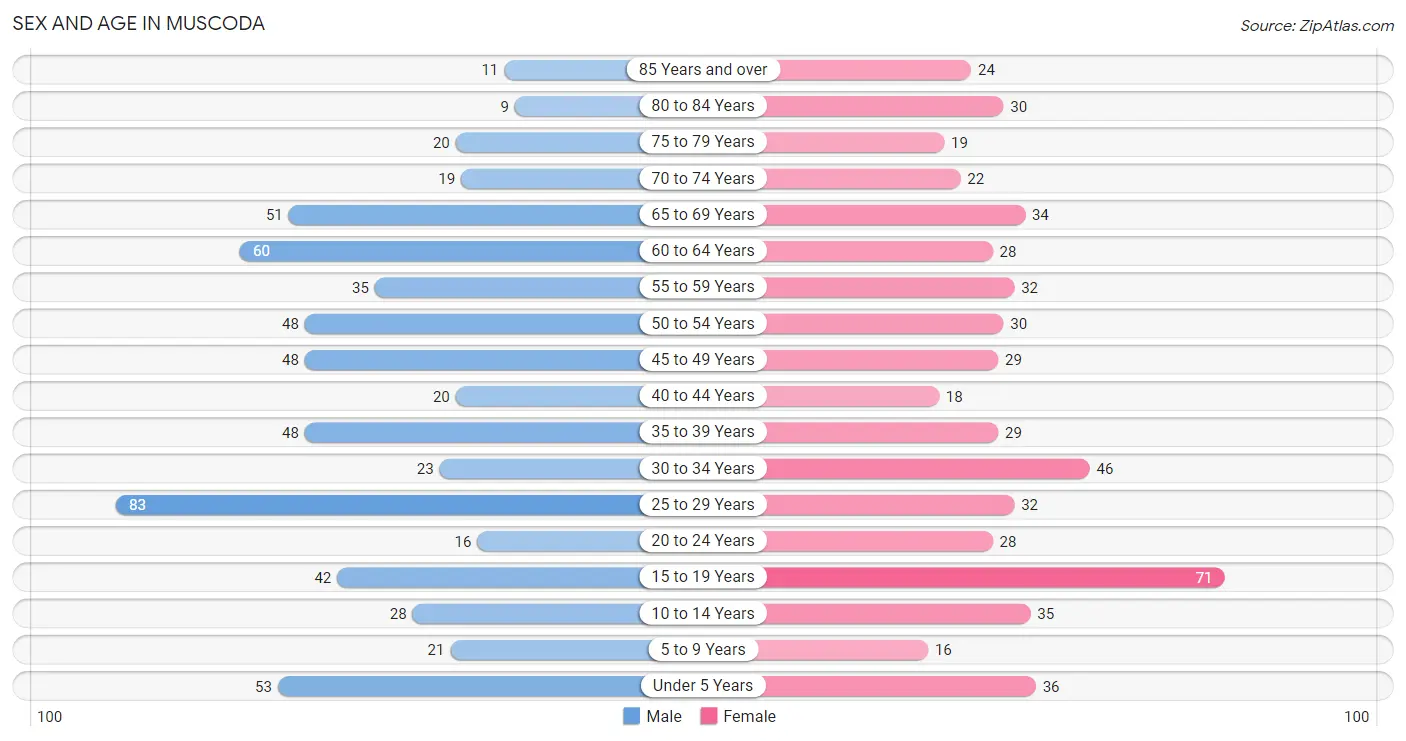Toggle the Female series legend label

point(750,716)
